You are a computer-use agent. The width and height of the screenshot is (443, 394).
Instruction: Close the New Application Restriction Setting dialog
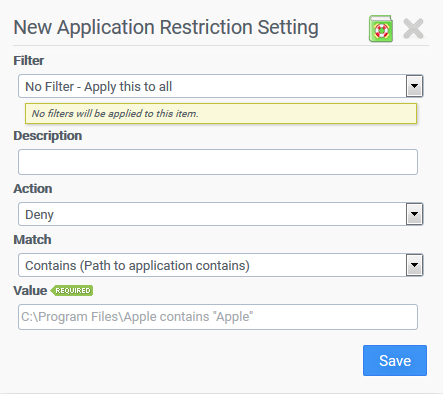pyautogui.click(x=413, y=29)
